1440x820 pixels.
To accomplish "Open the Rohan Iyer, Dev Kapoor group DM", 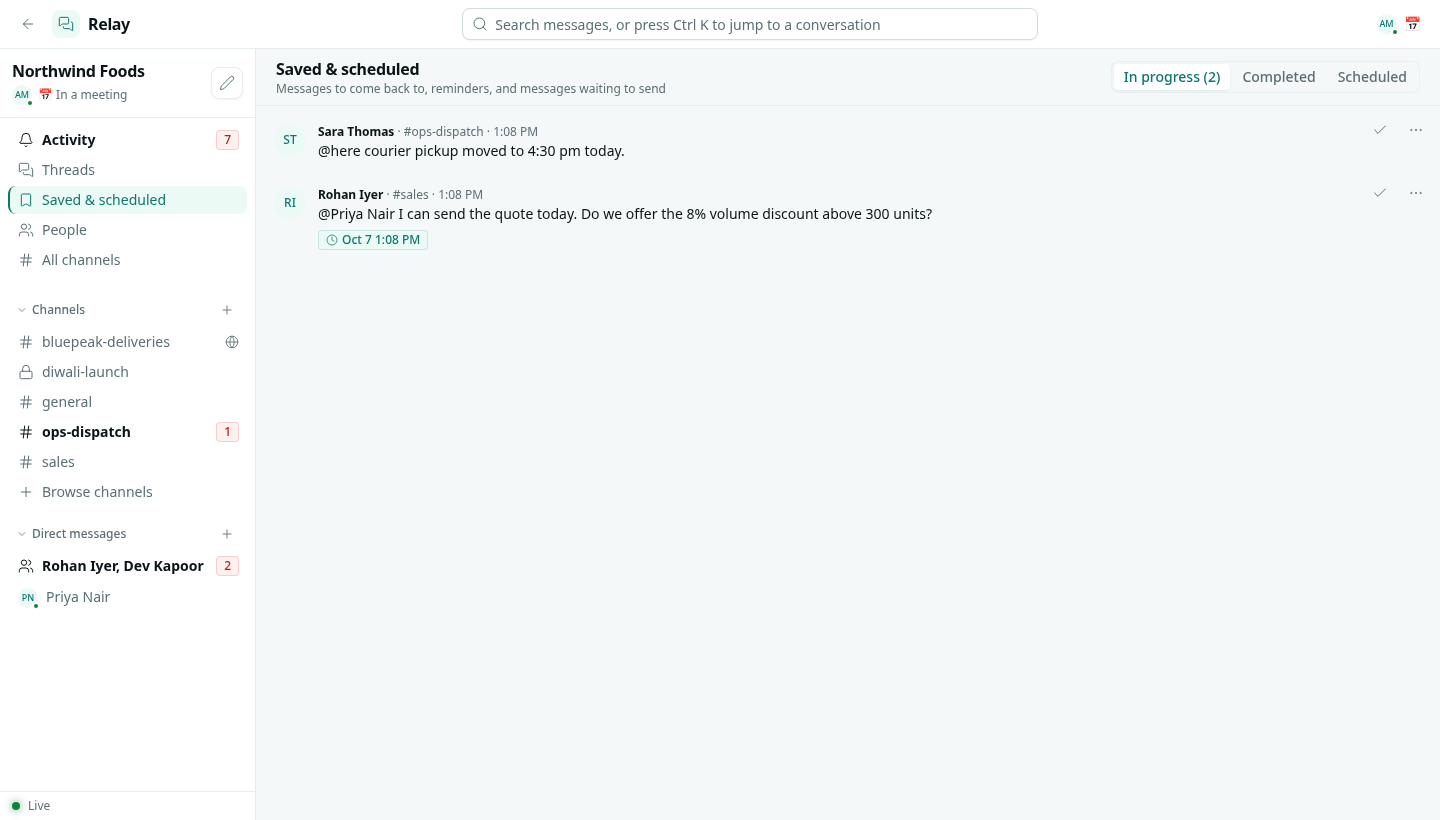I will click(128, 566).
